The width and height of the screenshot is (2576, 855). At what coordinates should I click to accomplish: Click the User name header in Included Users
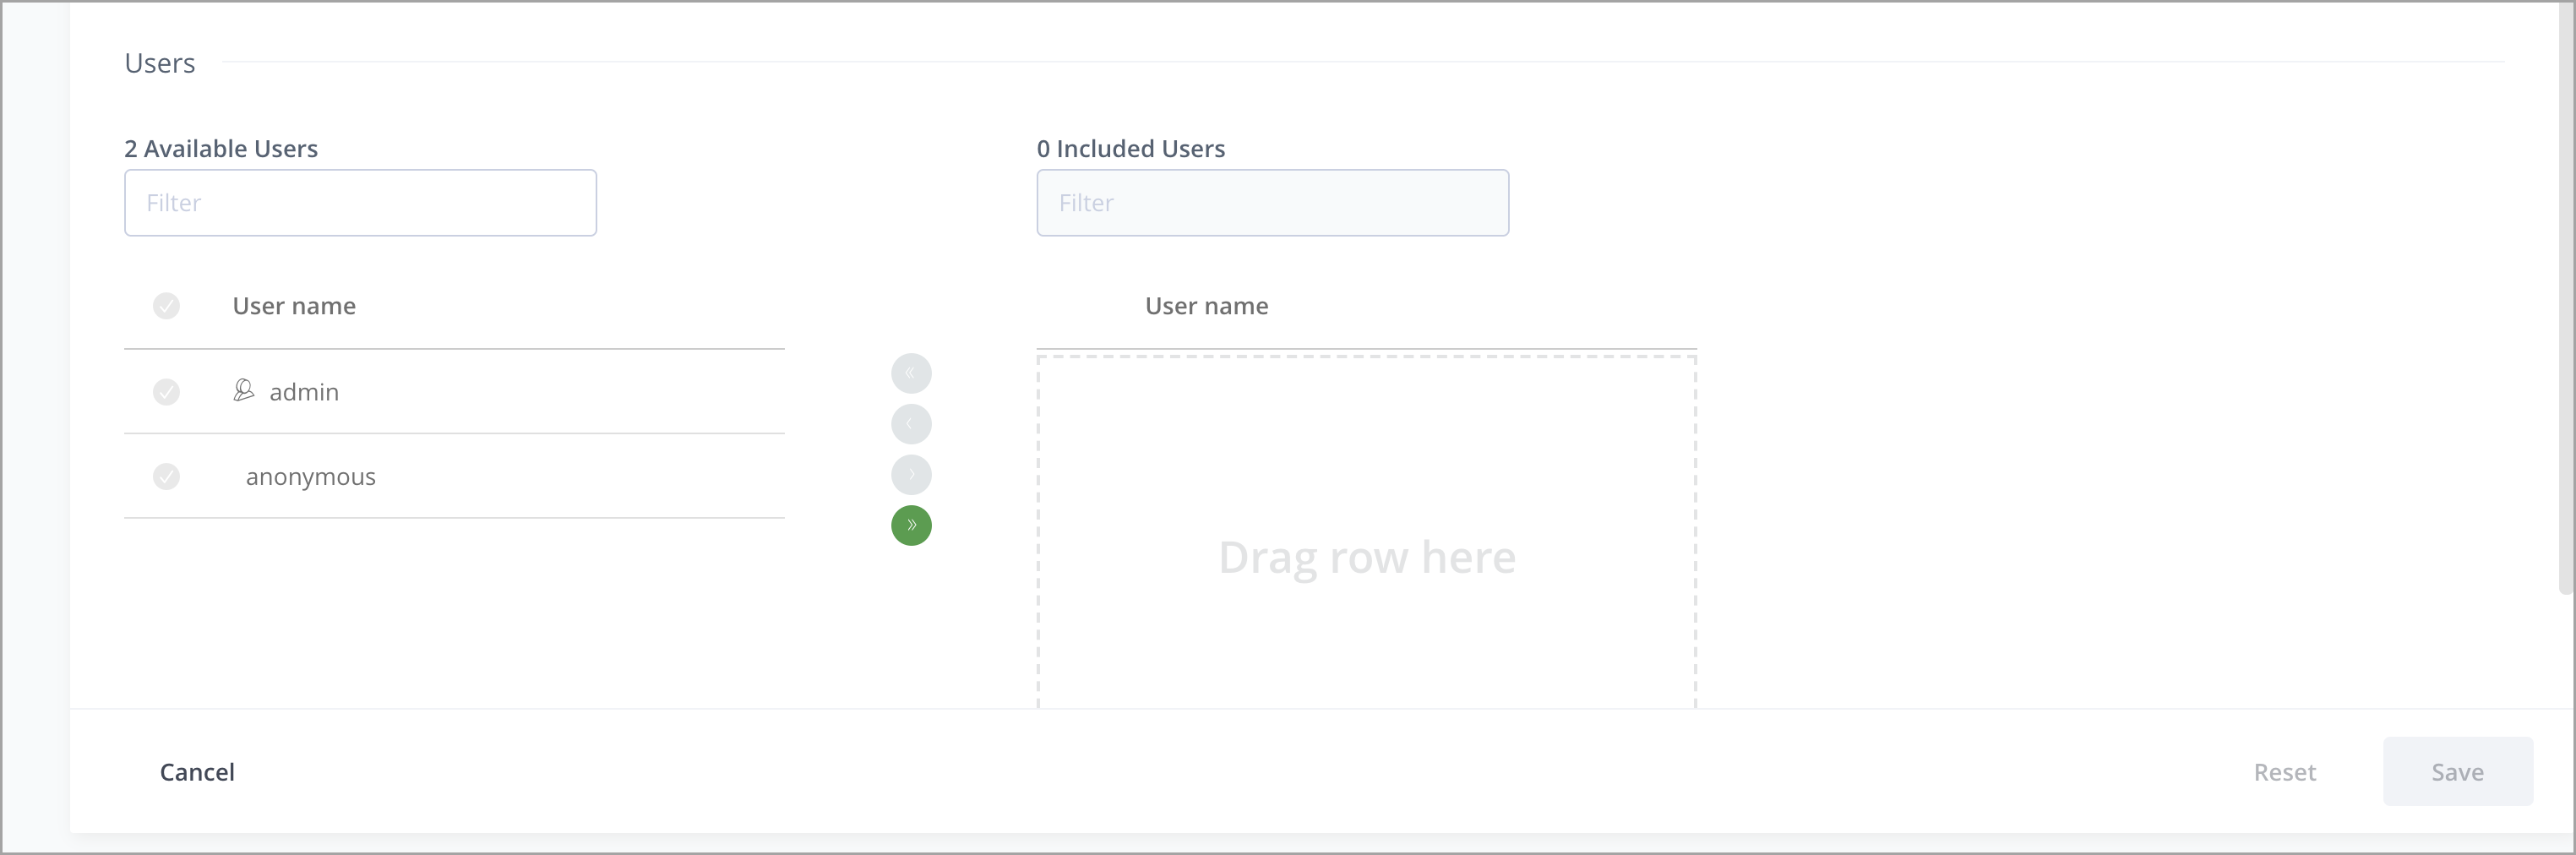point(1206,306)
